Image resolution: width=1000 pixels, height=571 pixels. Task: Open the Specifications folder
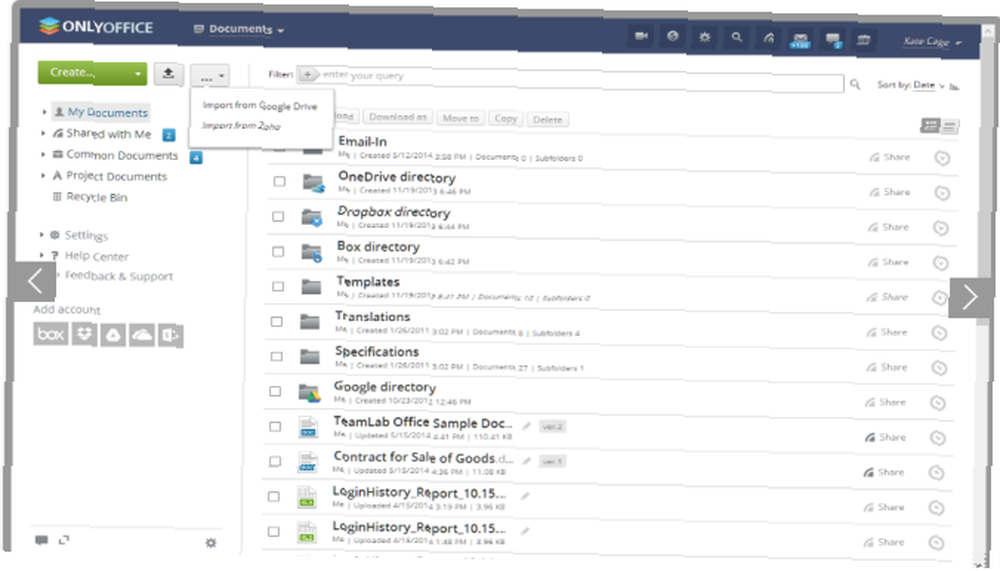point(377,352)
